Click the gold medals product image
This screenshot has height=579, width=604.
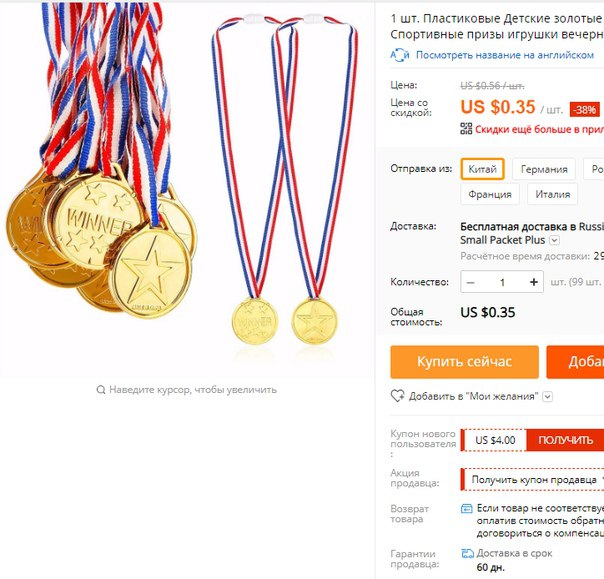[187, 189]
